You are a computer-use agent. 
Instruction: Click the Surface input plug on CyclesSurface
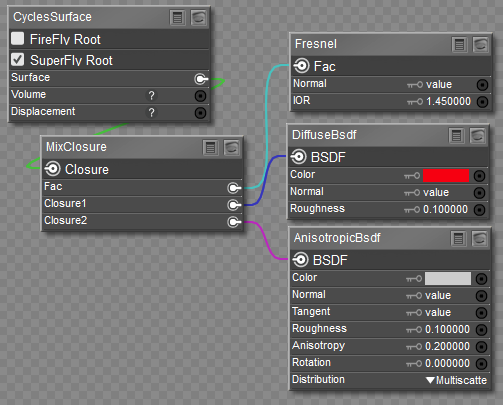[x=201, y=79]
